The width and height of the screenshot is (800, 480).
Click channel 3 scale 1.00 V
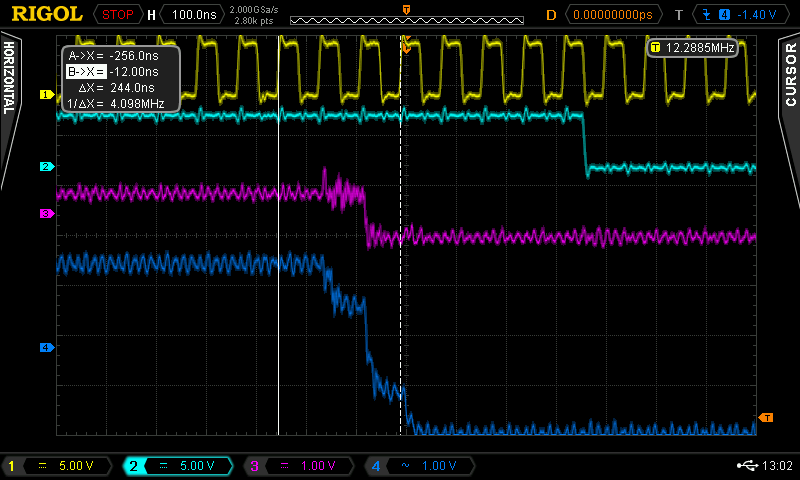pos(318,466)
